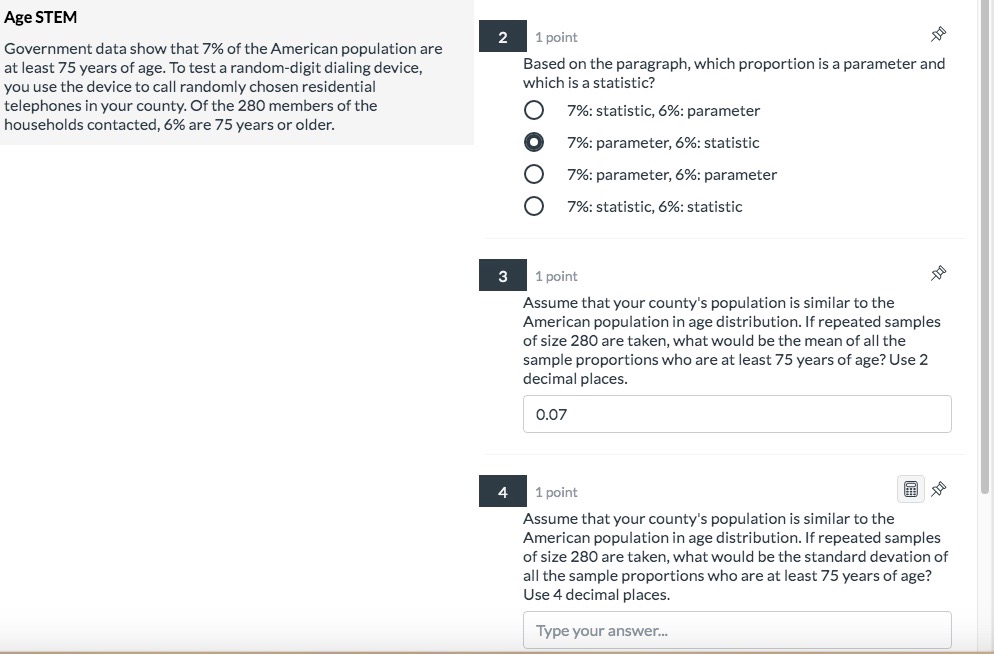Click the question 2 number badge
This screenshot has height=654, width=994.
tap(502, 35)
